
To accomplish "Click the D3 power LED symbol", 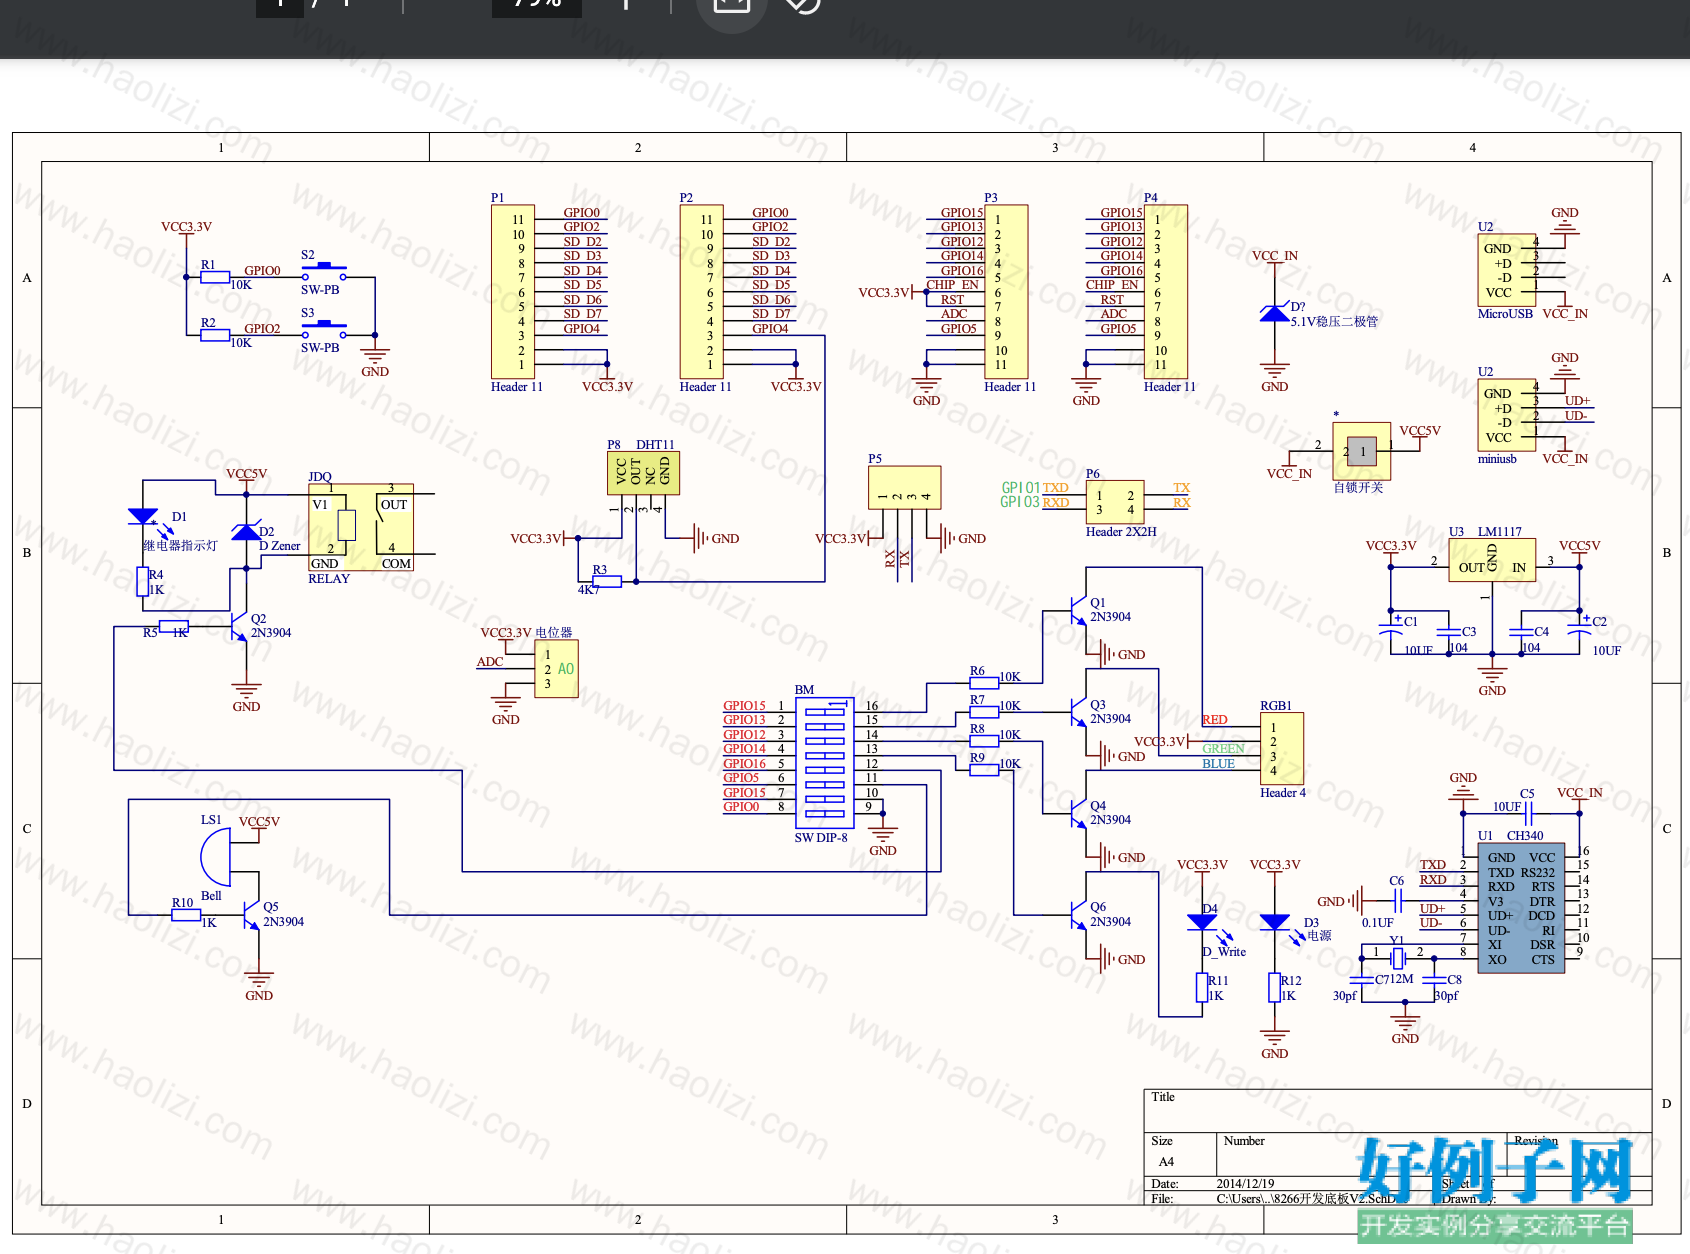I will pyautogui.click(x=1274, y=922).
